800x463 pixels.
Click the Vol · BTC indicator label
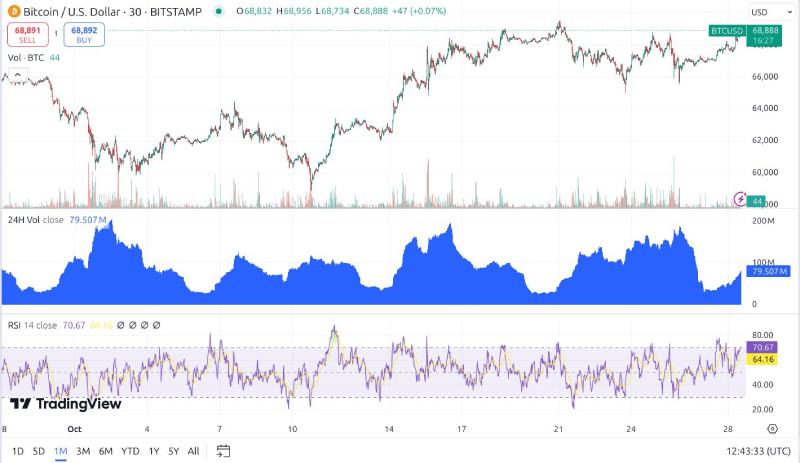(27, 59)
